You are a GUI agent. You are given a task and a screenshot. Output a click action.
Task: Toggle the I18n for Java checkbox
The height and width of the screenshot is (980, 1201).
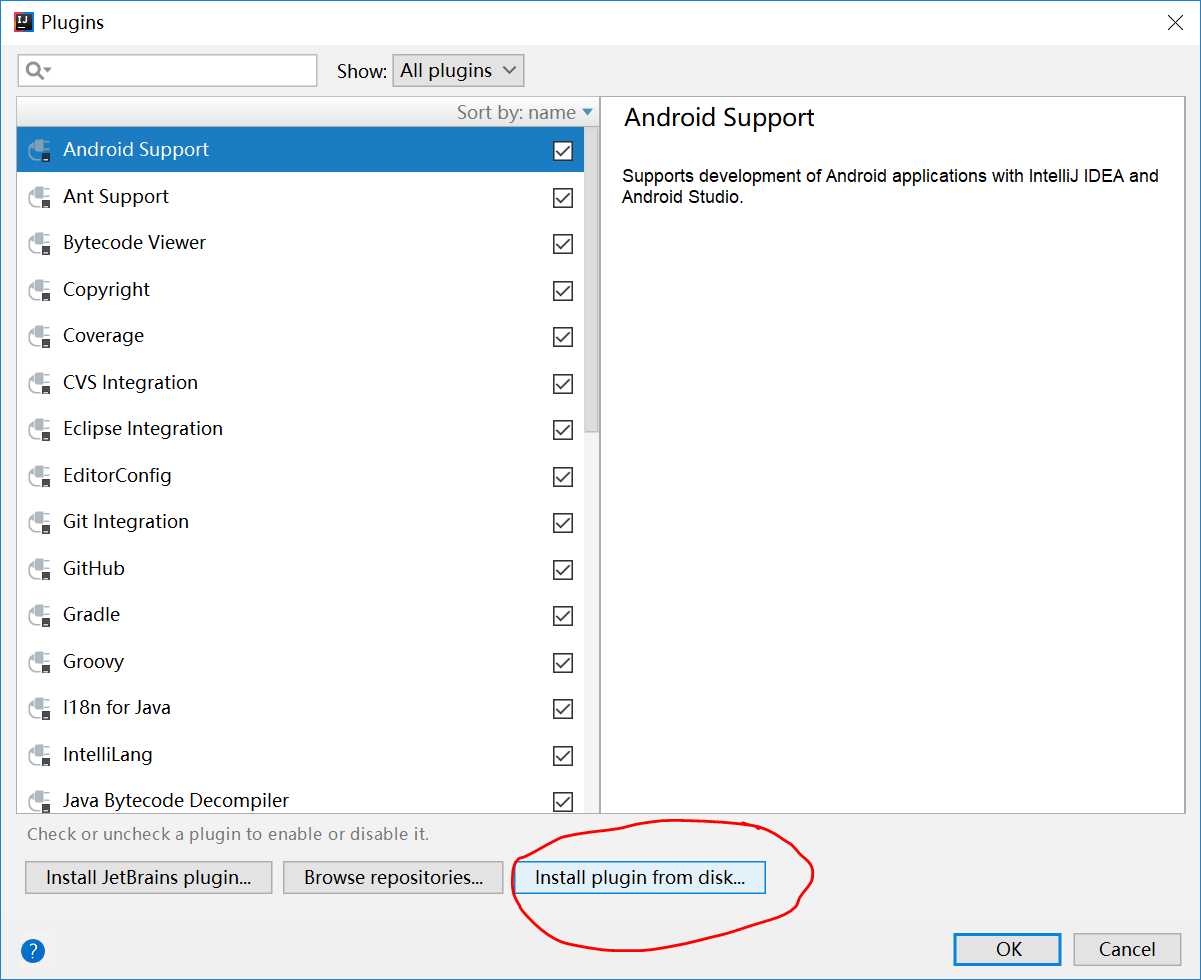pos(563,709)
